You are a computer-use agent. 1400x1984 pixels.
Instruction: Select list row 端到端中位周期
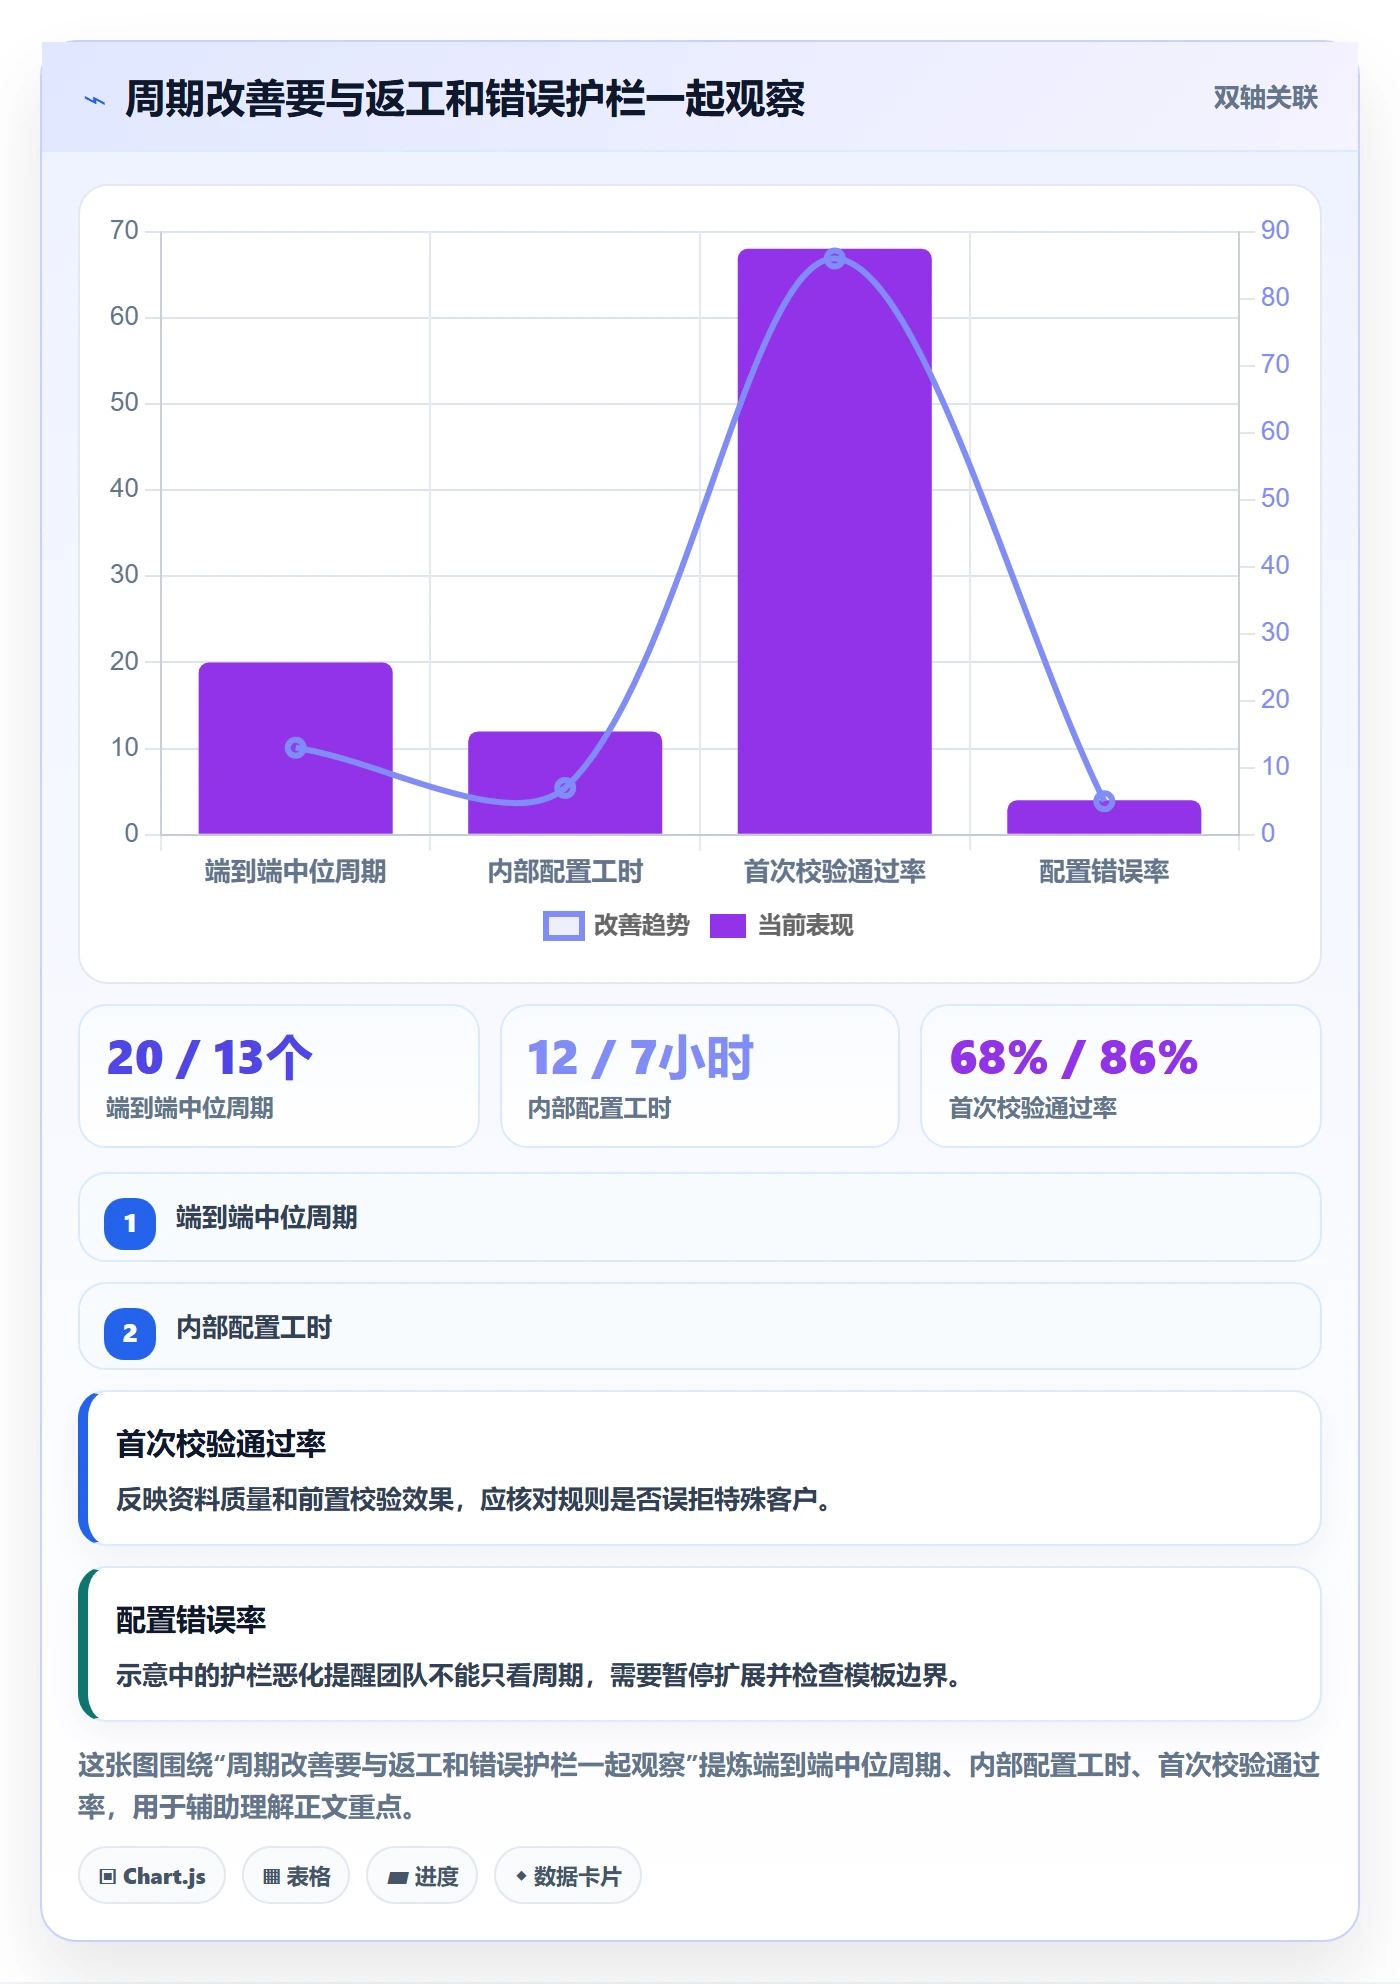point(700,1217)
